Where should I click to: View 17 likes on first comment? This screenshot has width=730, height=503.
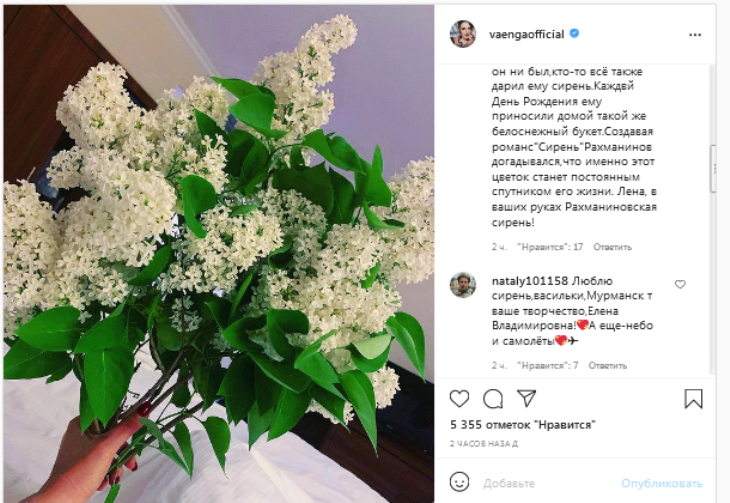click(x=550, y=247)
